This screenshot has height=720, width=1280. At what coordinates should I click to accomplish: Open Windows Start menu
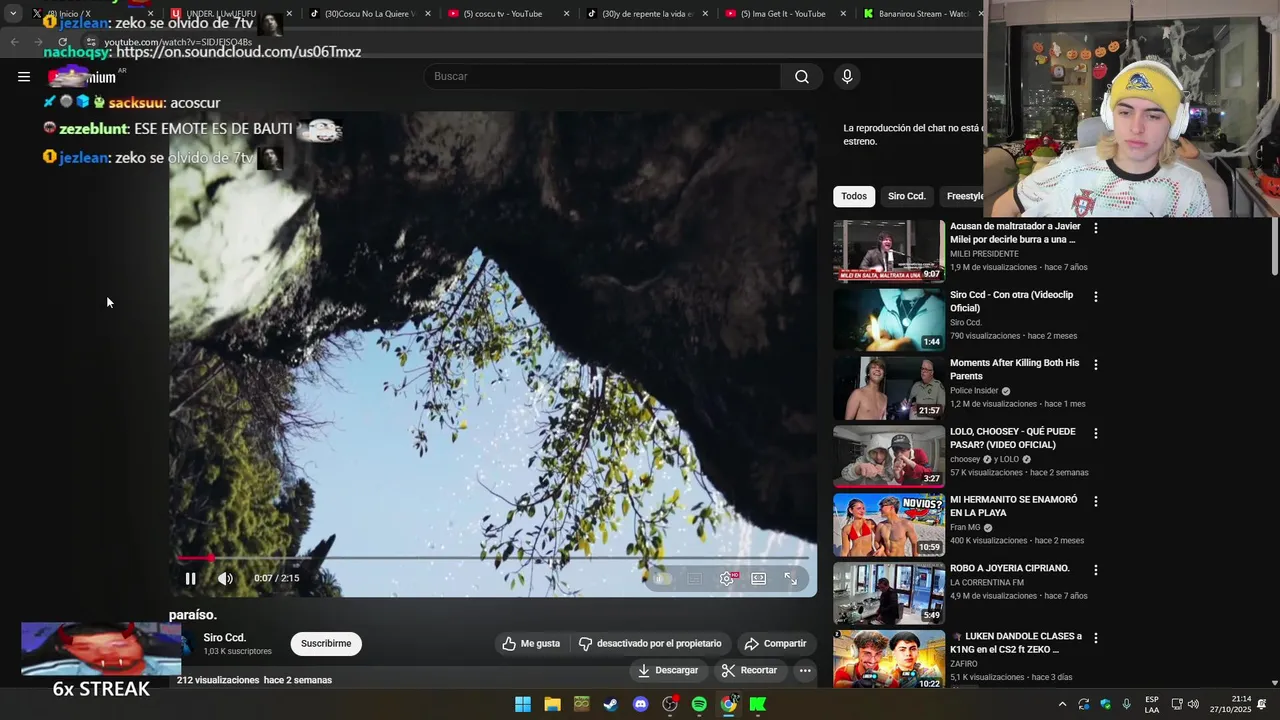click(523, 704)
